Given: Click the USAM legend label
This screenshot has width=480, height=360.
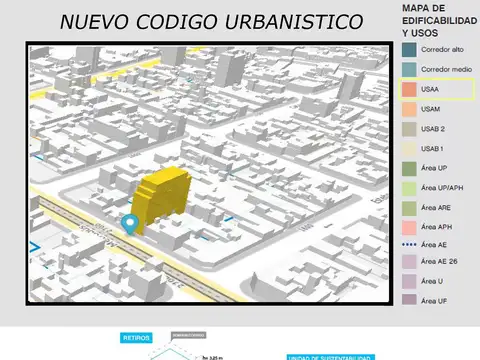Looking at the screenshot, I should tap(430, 109).
